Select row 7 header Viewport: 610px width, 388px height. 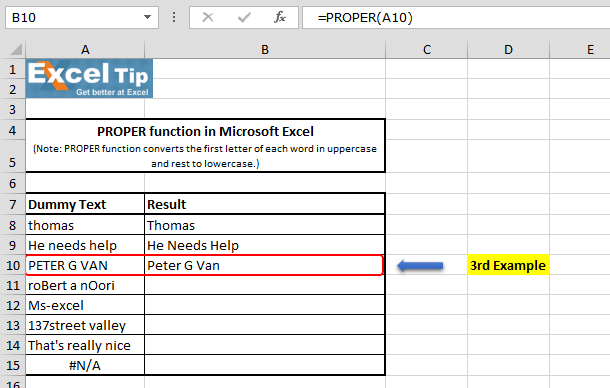tap(12, 204)
